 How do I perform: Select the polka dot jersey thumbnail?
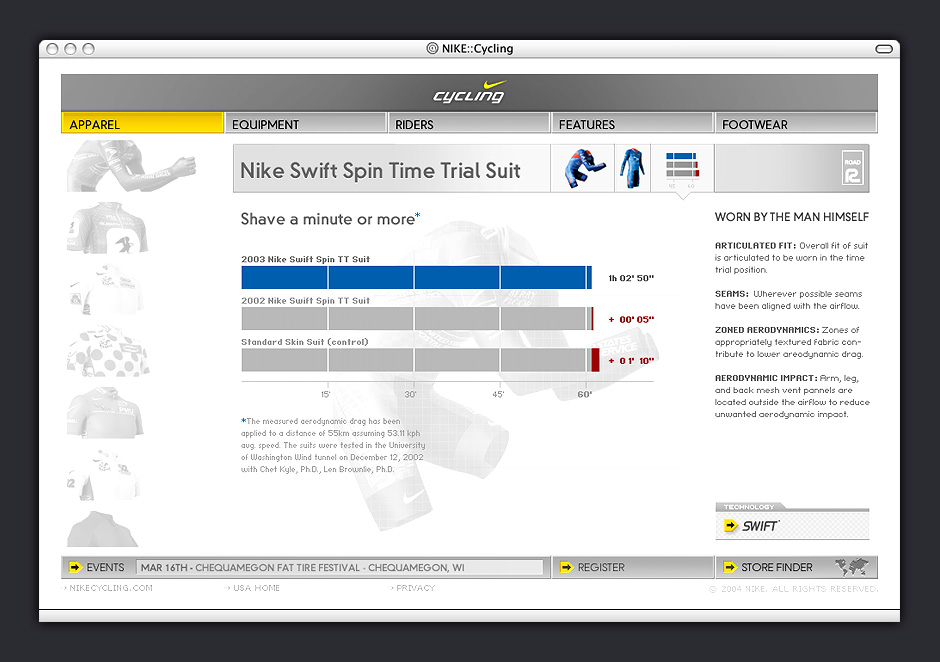point(108,351)
